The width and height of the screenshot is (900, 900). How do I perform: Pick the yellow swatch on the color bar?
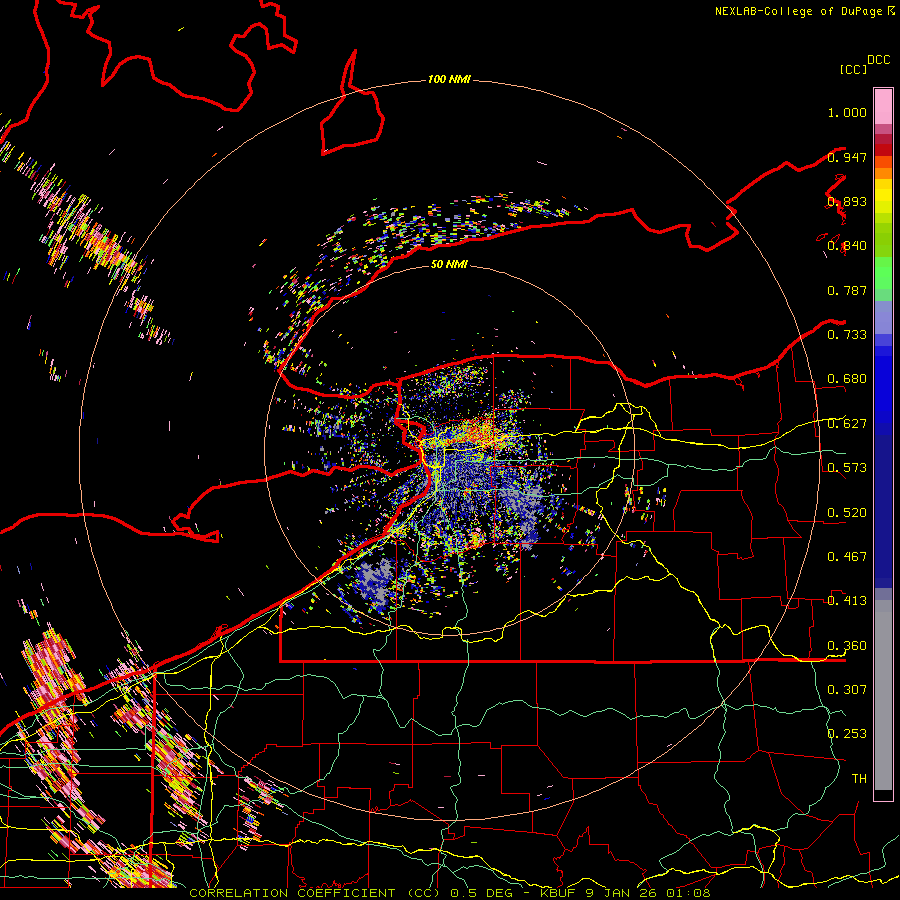point(883,196)
